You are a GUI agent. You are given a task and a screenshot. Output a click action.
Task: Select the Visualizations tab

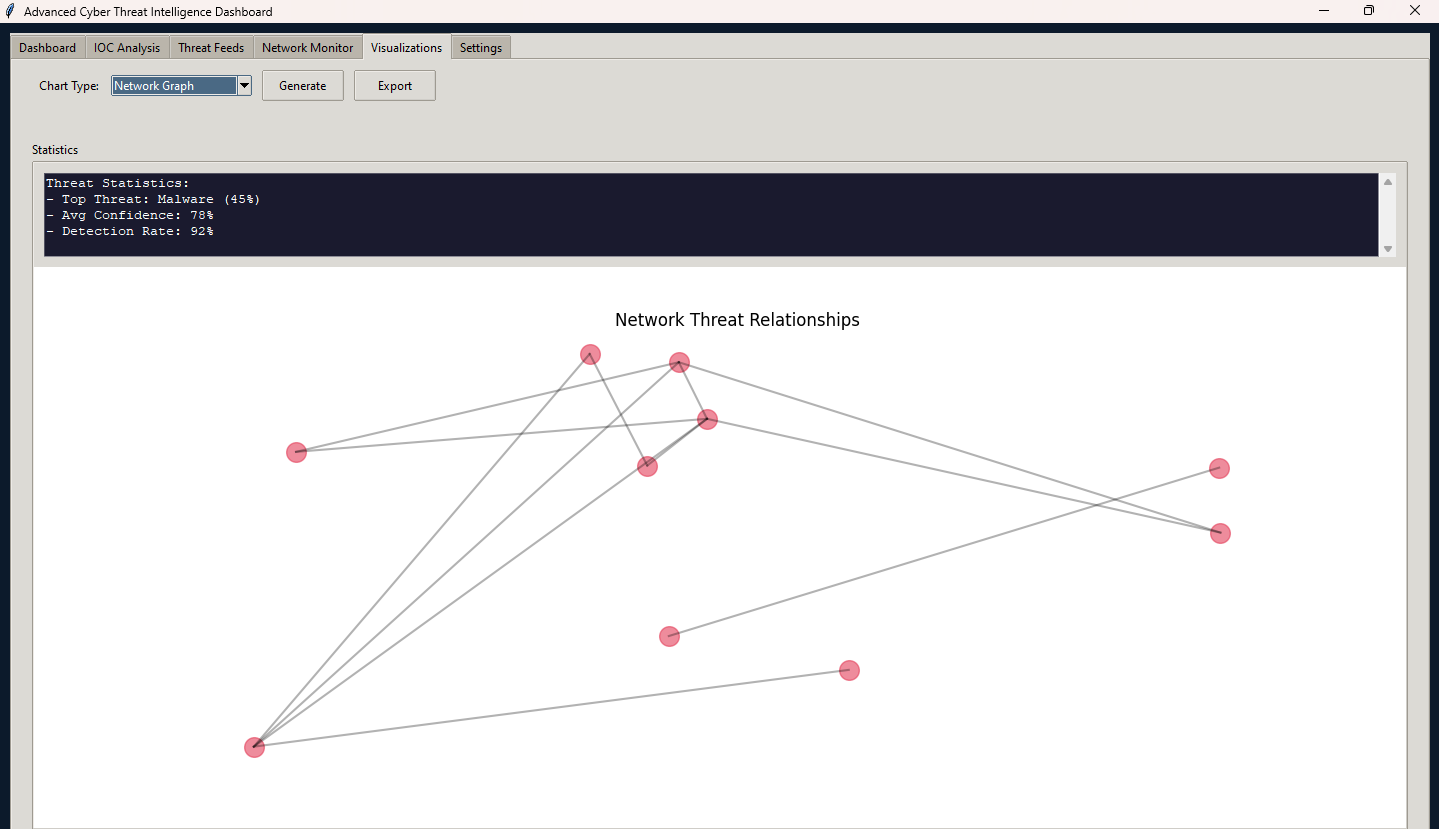click(x=406, y=48)
